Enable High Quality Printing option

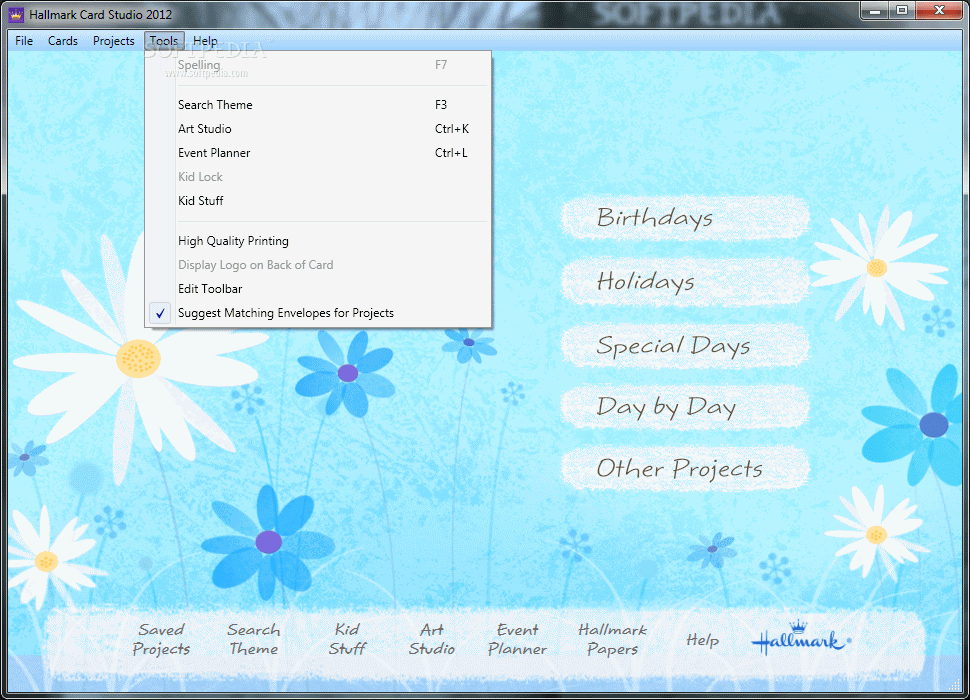click(319, 241)
